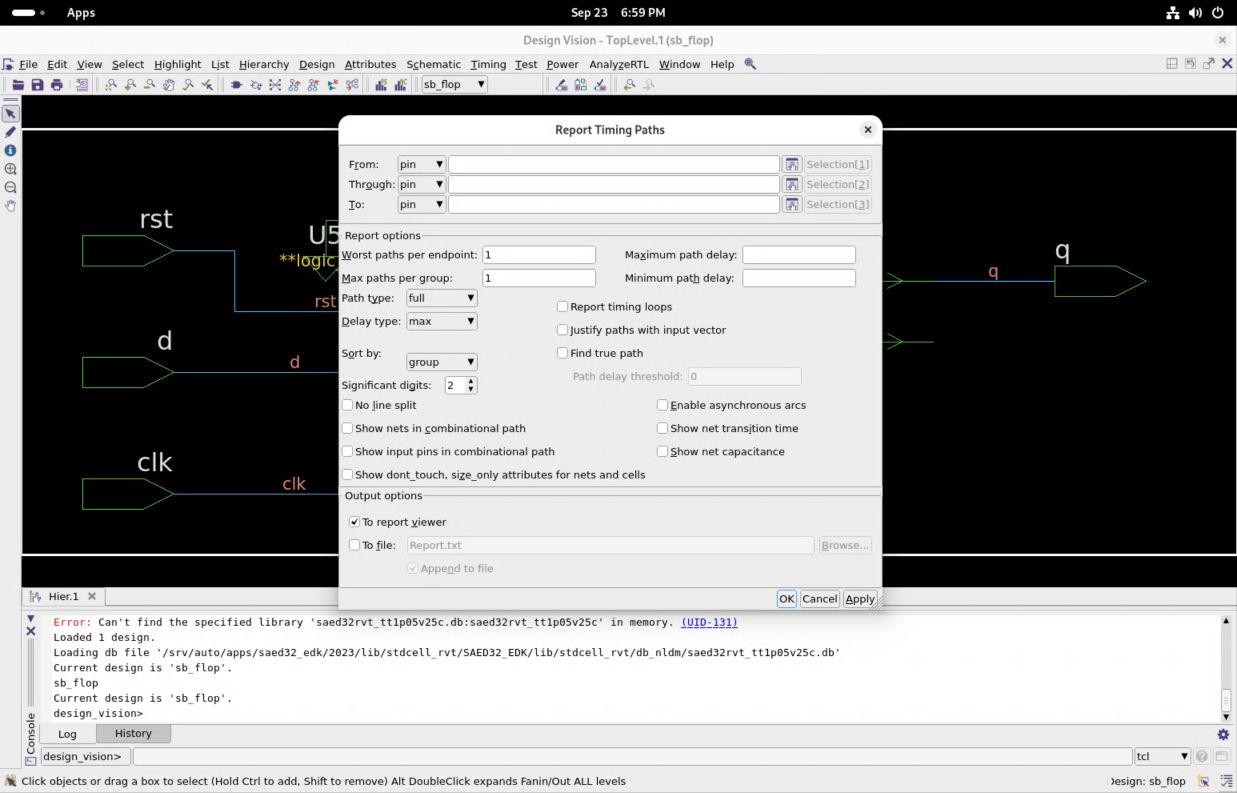Open the Schematic menu

point(433,64)
